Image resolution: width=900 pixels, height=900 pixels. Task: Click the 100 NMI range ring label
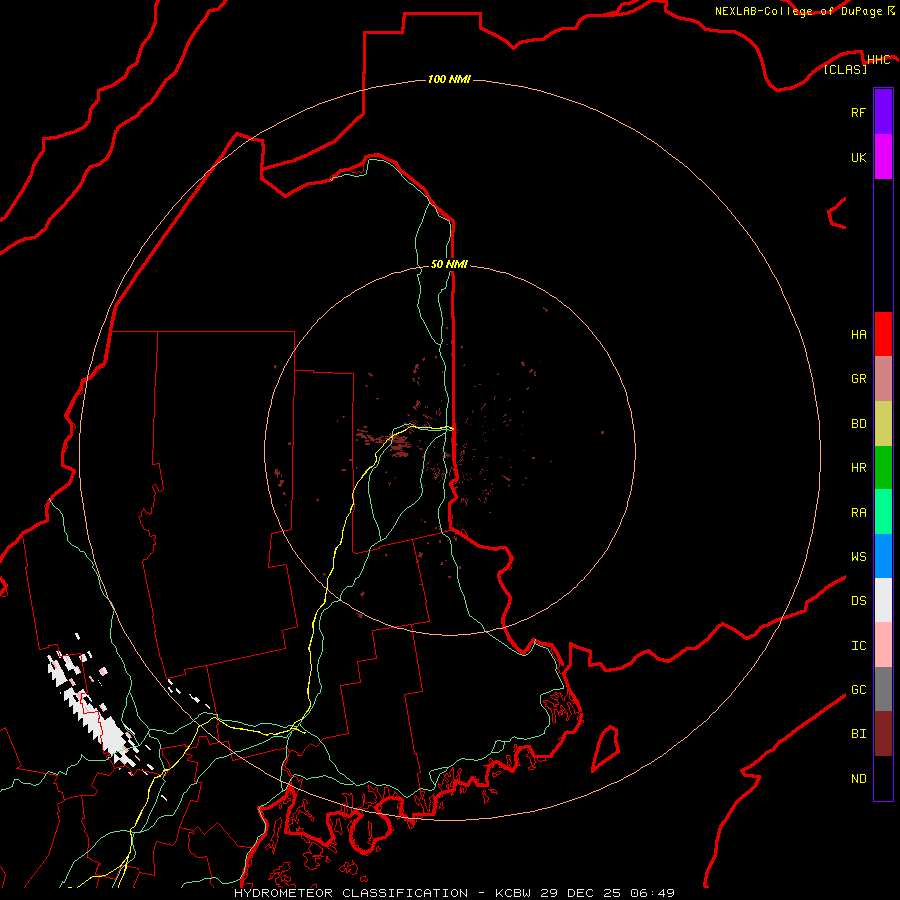[x=449, y=79]
